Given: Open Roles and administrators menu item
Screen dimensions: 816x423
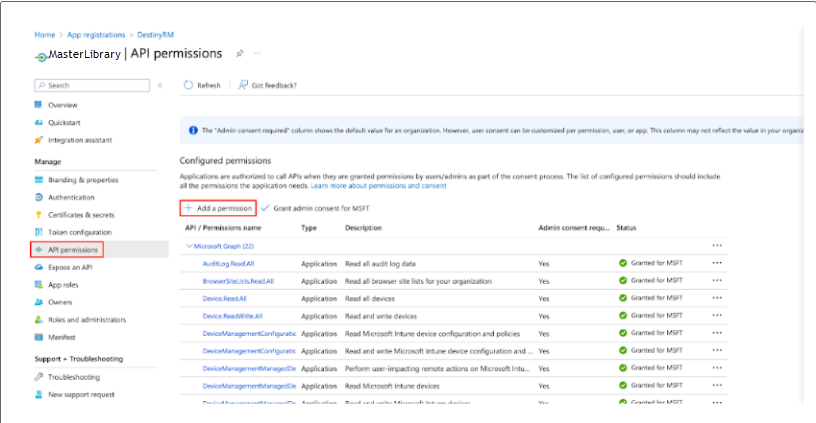Looking at the screenshot, I should point(87,320).
